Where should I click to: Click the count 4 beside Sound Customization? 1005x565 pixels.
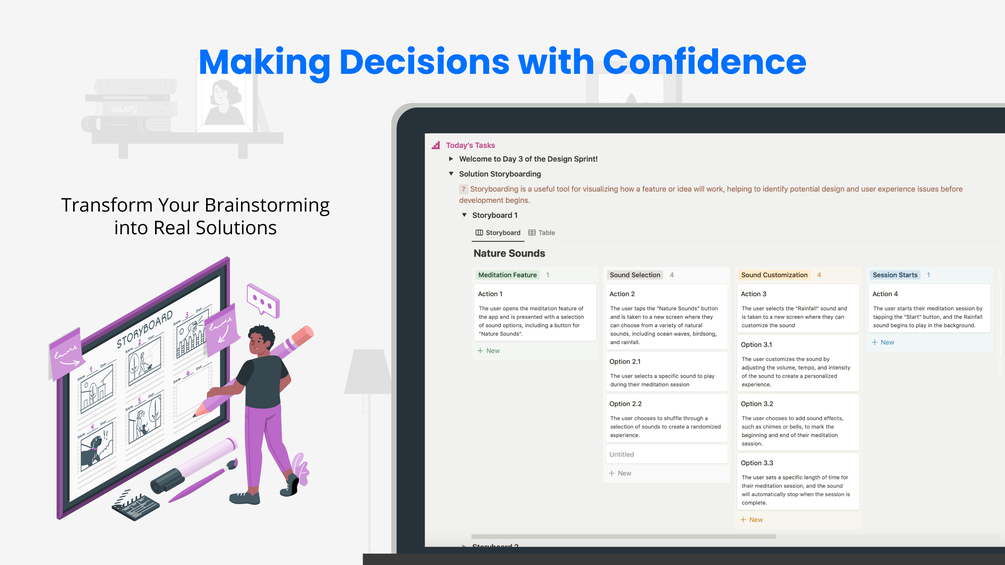click(x=819, y=275)
